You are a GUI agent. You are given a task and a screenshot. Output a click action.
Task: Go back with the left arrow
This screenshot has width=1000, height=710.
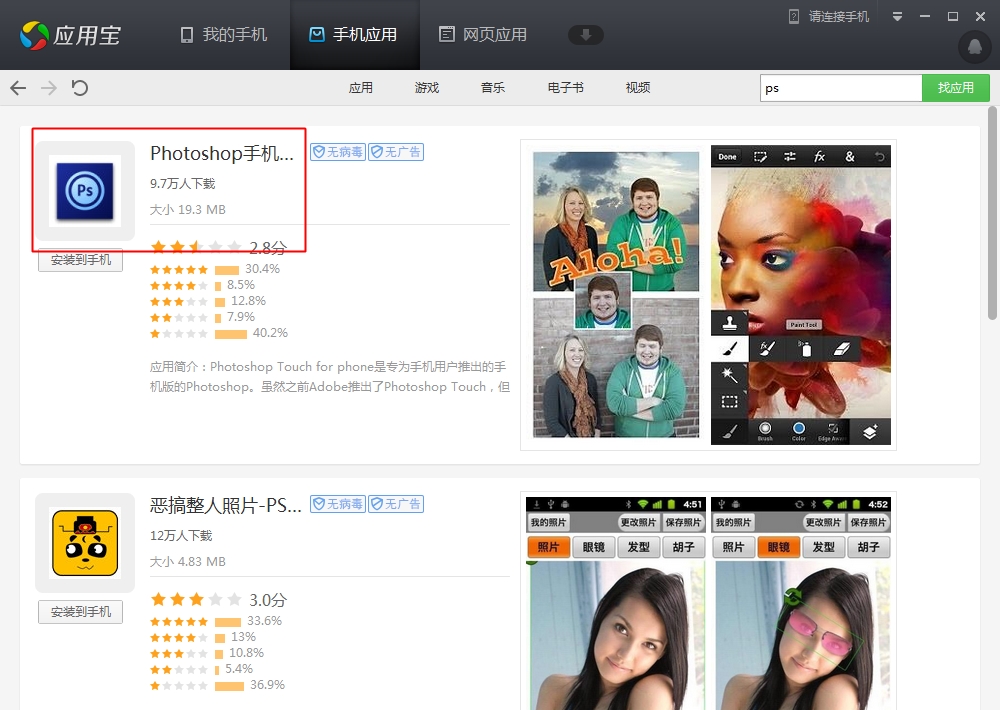click(x=18, y=87)
